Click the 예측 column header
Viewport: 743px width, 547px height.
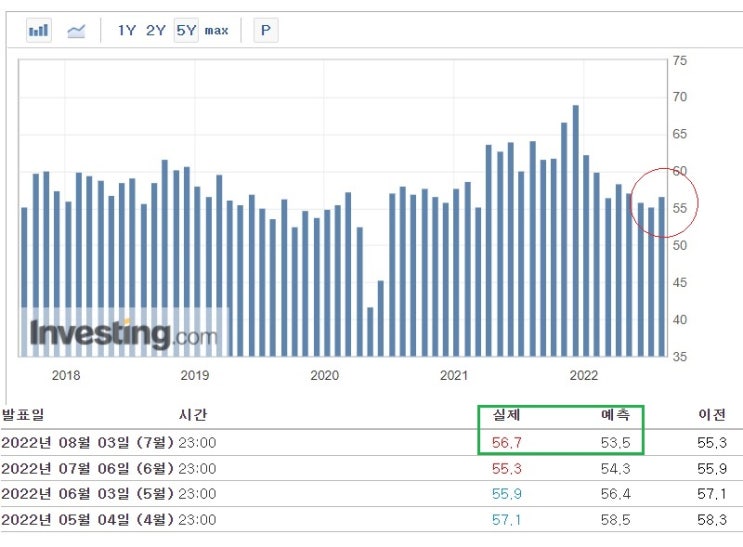click(x=616, y=415)
